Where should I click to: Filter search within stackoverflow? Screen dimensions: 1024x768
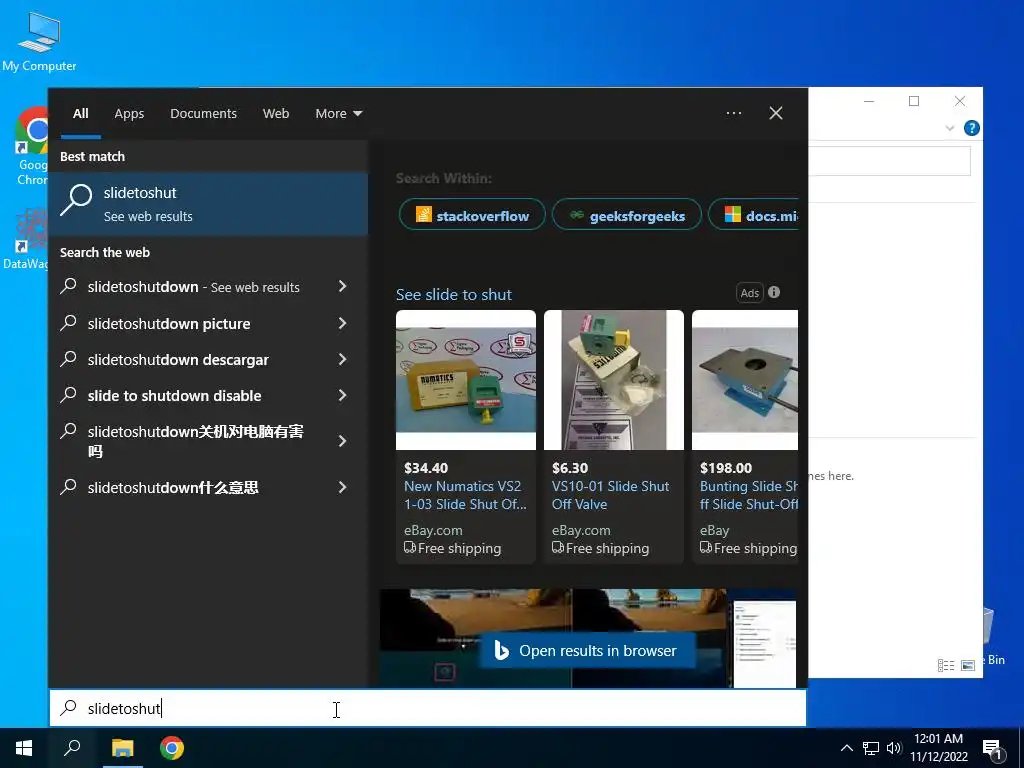tap(472, 215)
